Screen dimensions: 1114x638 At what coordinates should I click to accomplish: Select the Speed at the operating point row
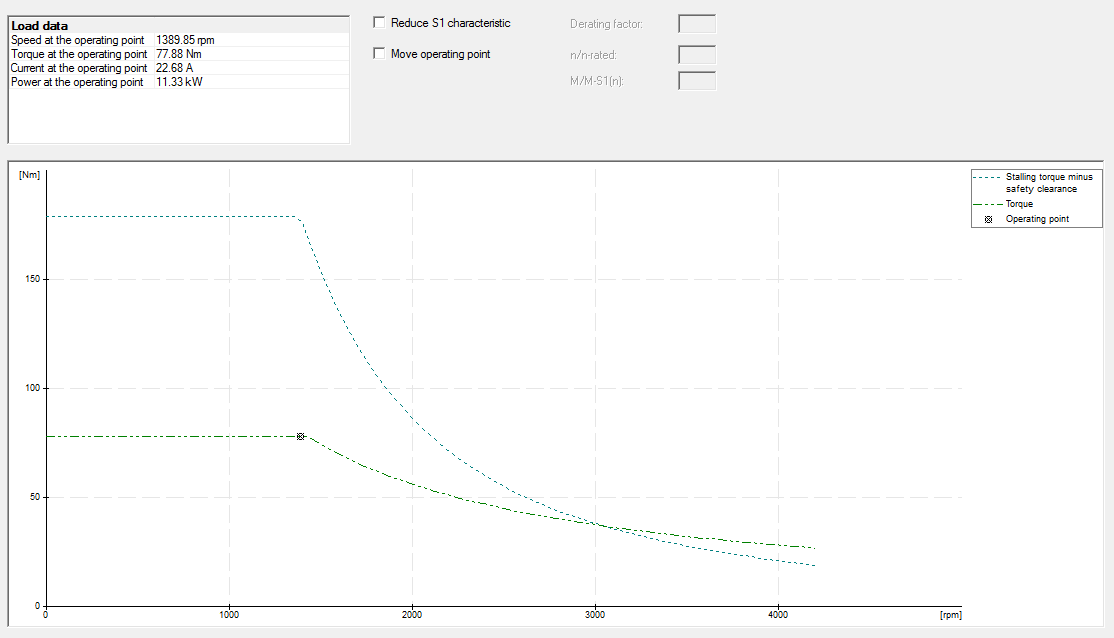pyautogui.click(x=78, y=40)
